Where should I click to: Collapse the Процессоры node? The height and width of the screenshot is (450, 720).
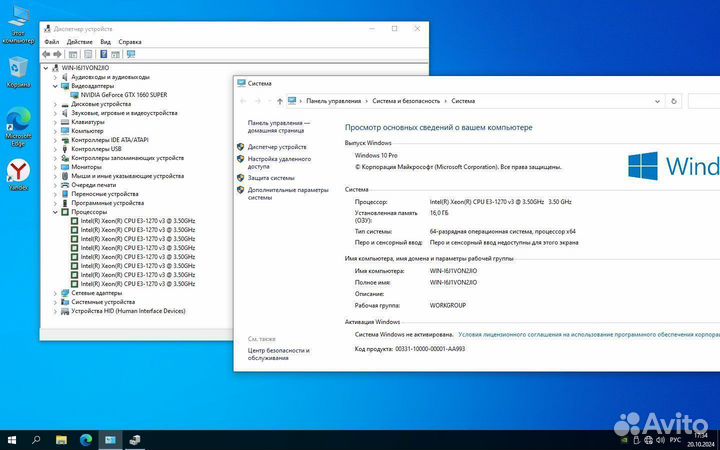tap(55, 212)
